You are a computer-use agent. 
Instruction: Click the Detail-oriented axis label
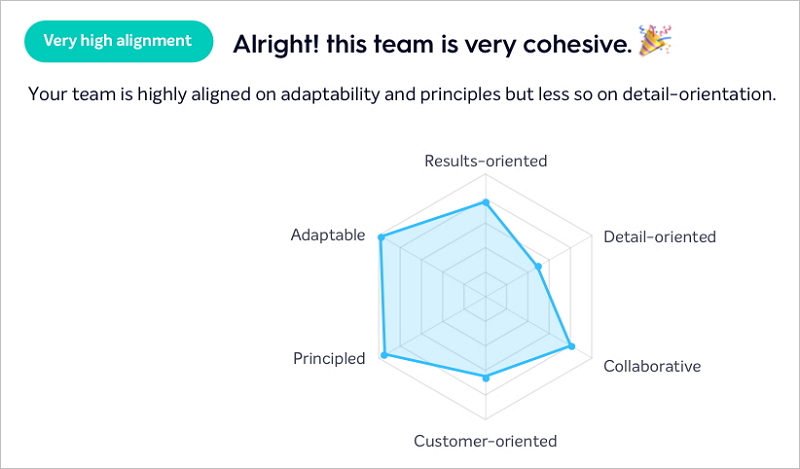pyautogui.click(x=660, y=237)
